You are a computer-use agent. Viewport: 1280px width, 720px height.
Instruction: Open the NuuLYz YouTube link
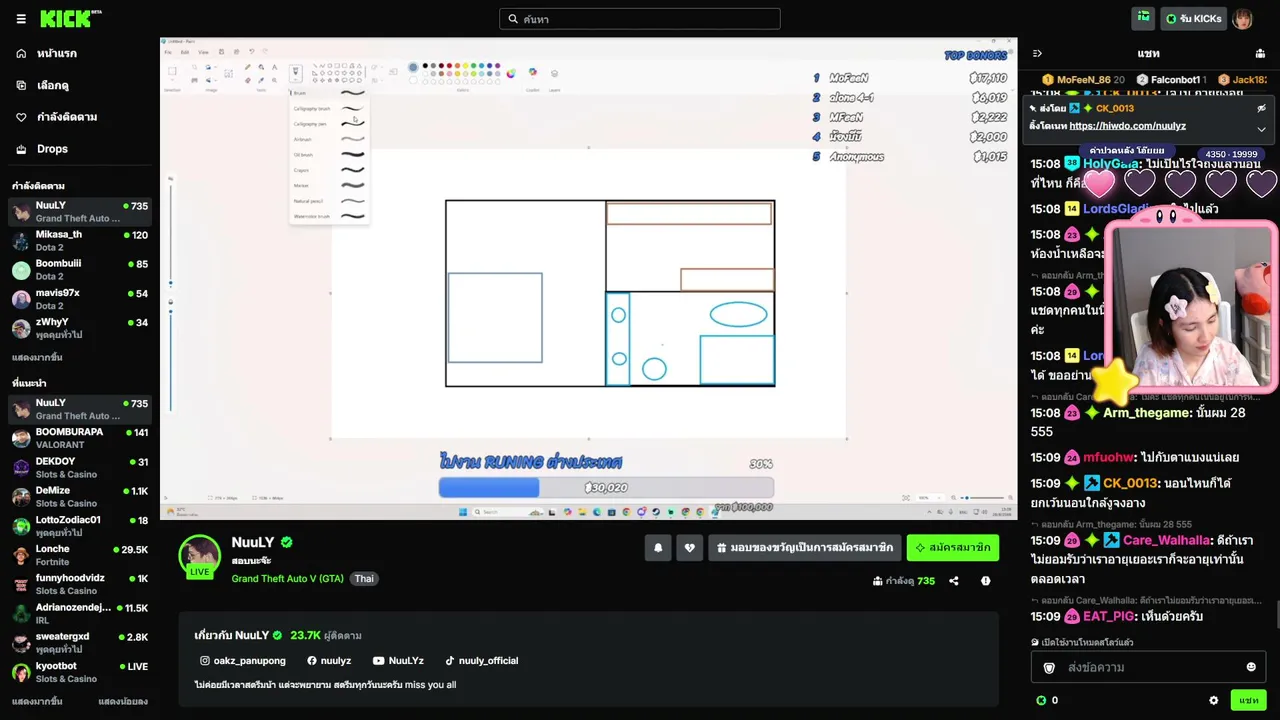(398, 661)
